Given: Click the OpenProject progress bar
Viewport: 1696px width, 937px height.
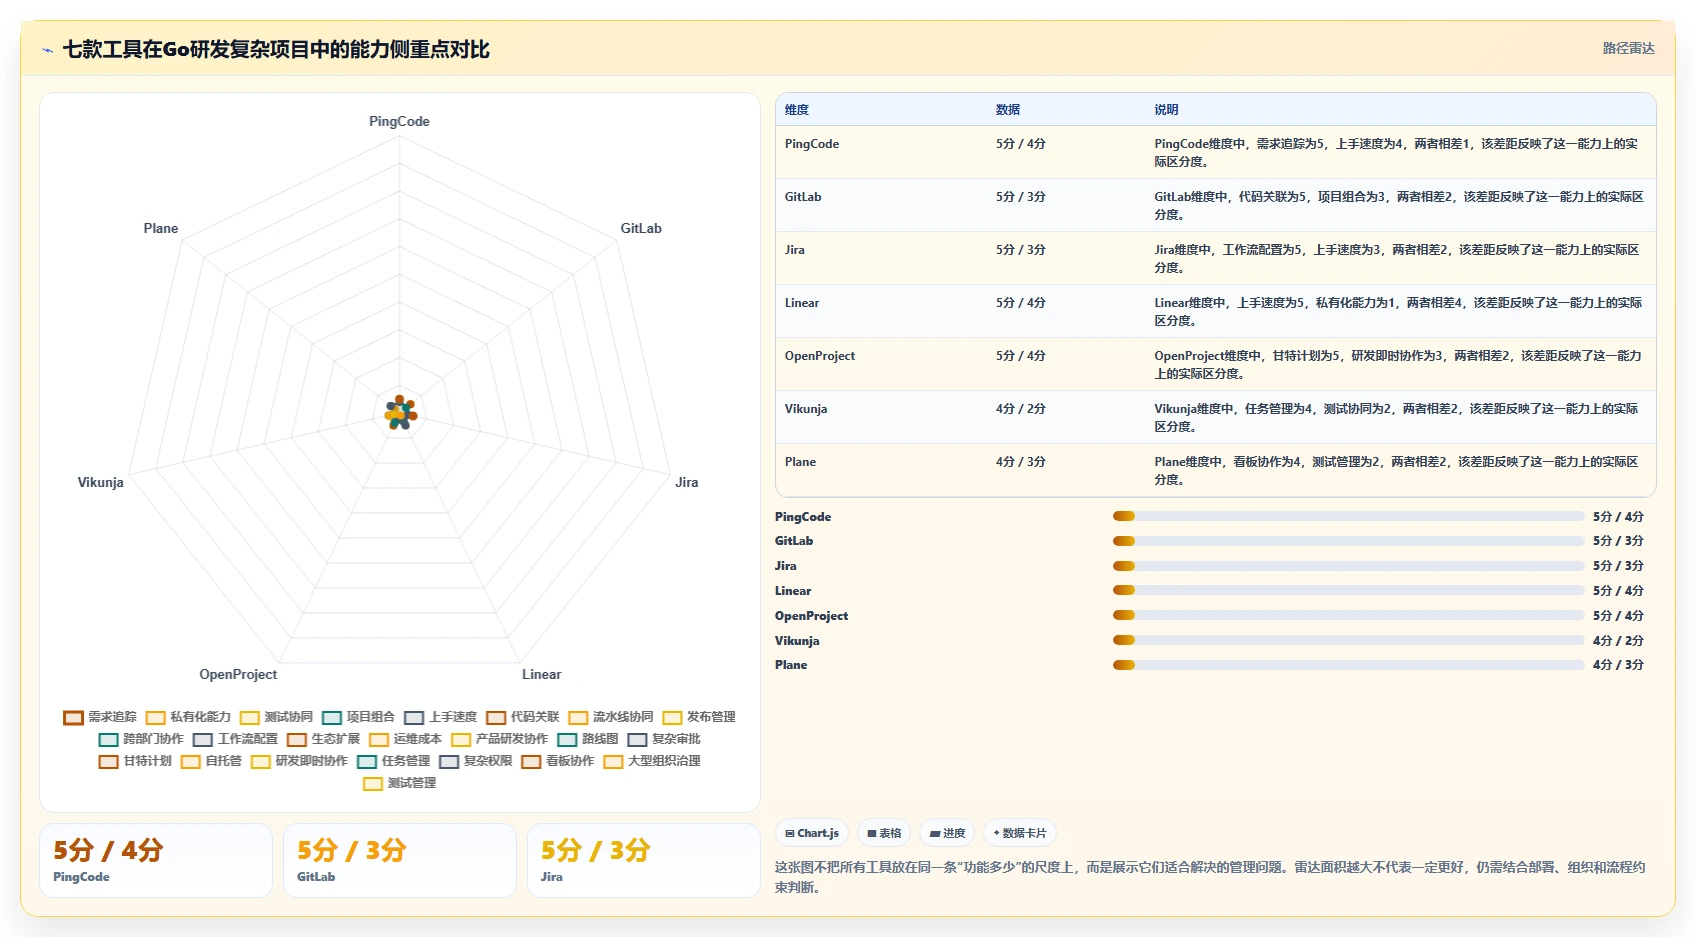Looking at the screenshot, I should coord(1349,616).
